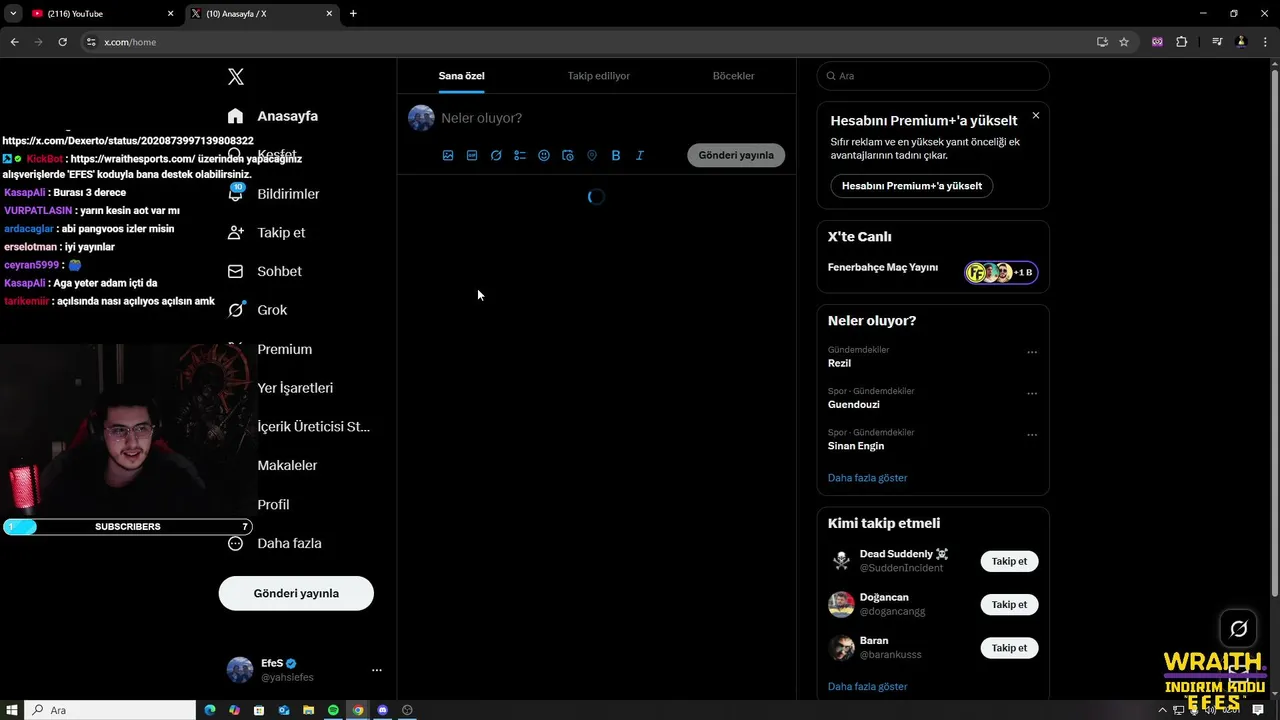Viewport: 1280px width, 720px height.
Task: Switch to Takip ediliyor tab
Action: [x=599, y=76]
